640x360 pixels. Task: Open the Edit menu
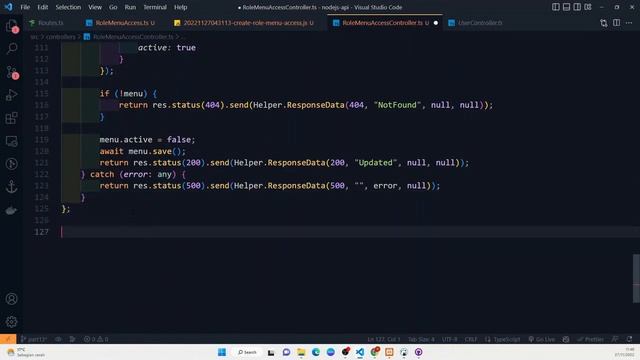pos(42,7)
